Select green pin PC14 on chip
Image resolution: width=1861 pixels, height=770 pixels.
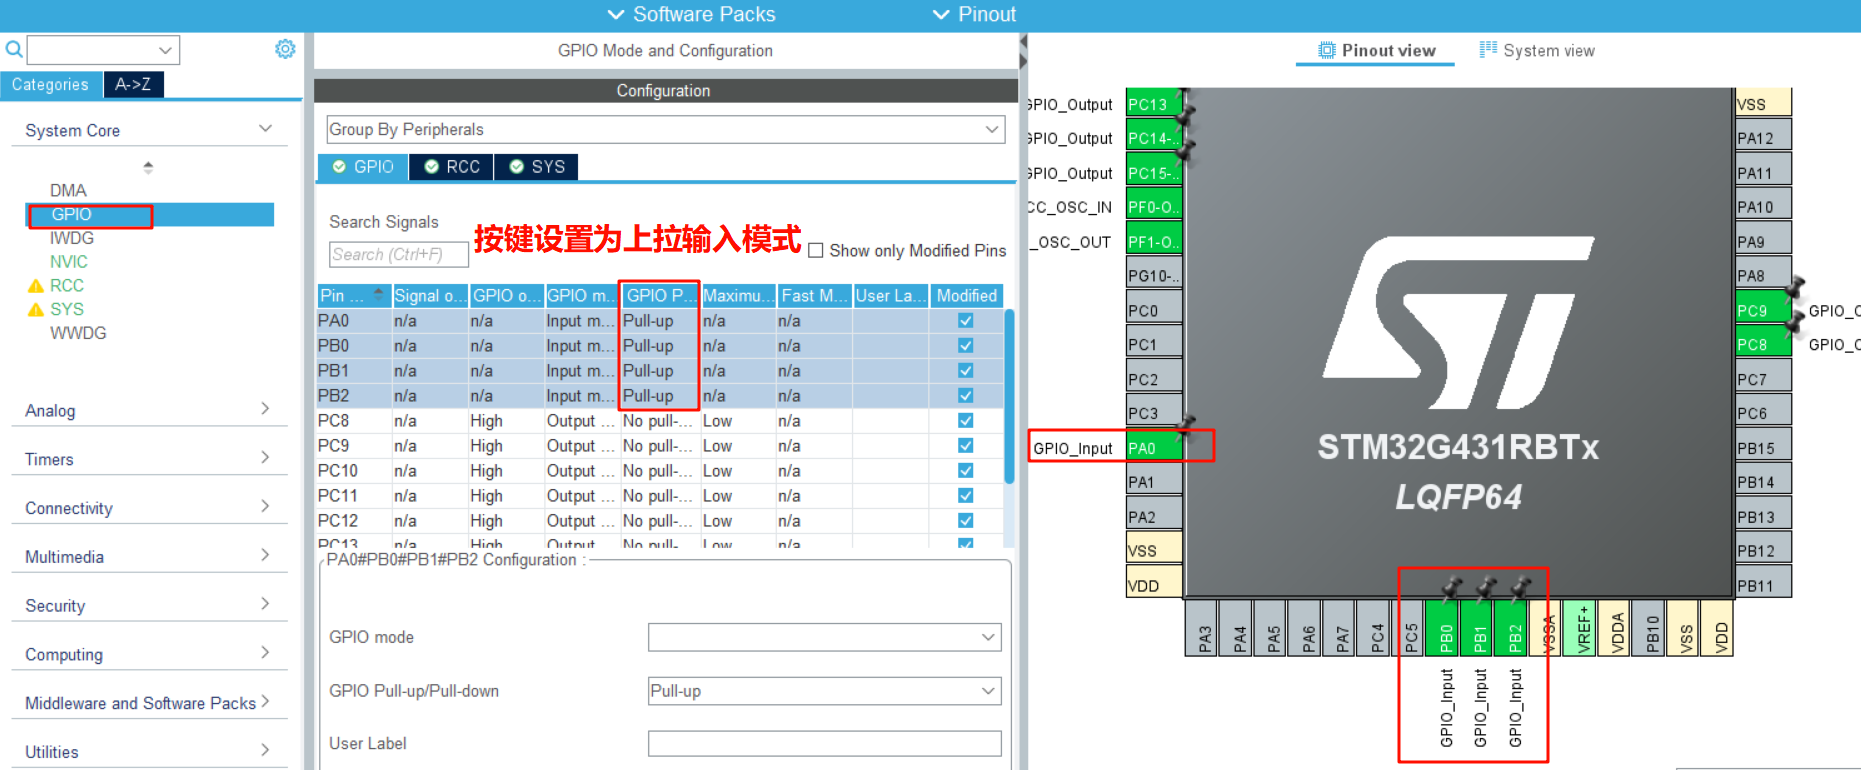tap(1154, 138)
